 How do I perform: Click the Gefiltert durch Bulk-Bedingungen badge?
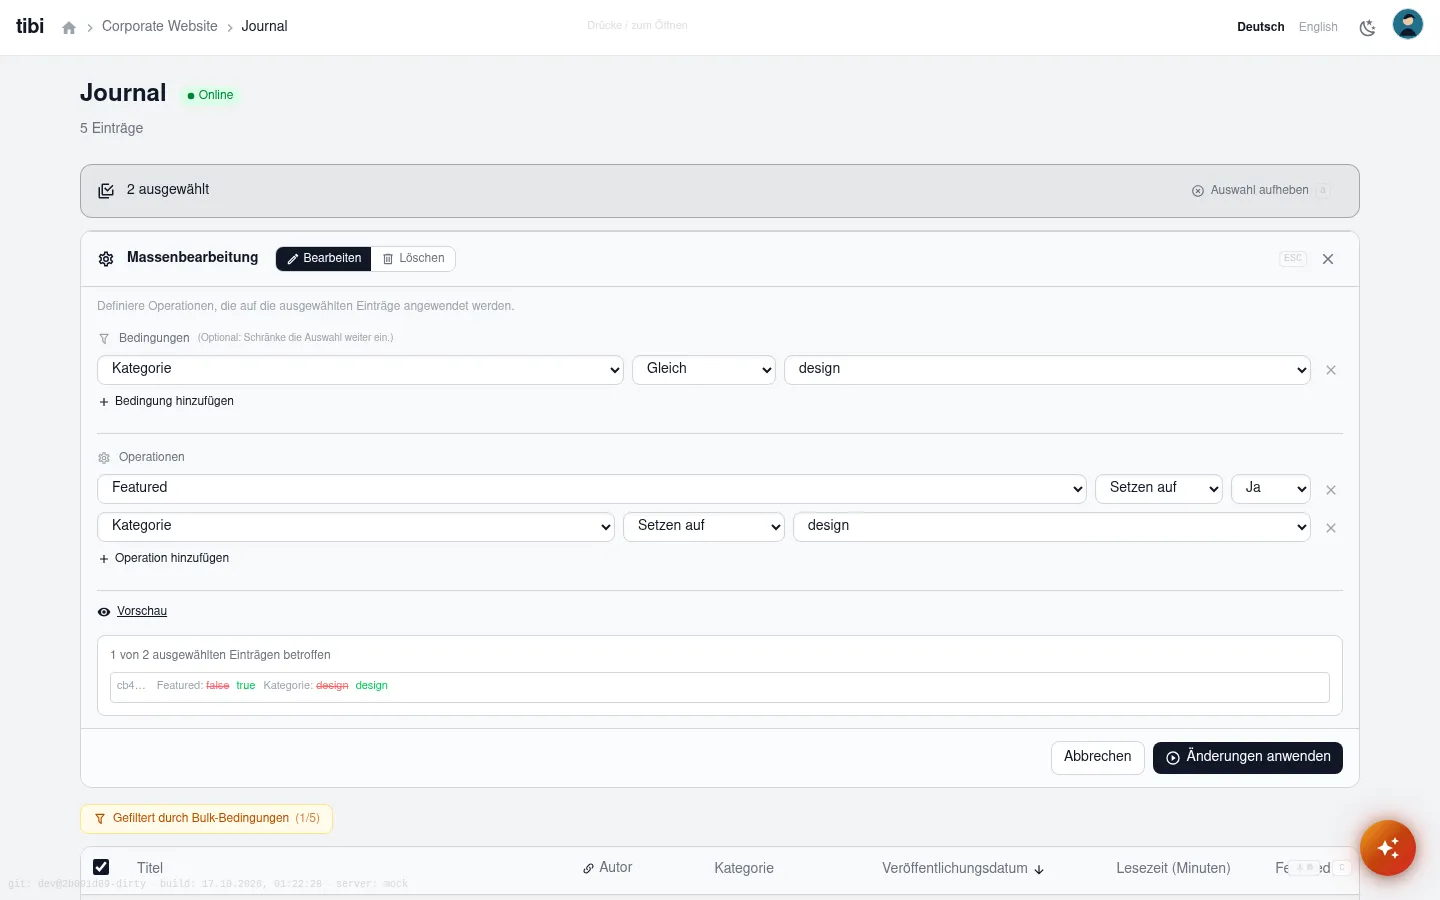coord(206,818)
